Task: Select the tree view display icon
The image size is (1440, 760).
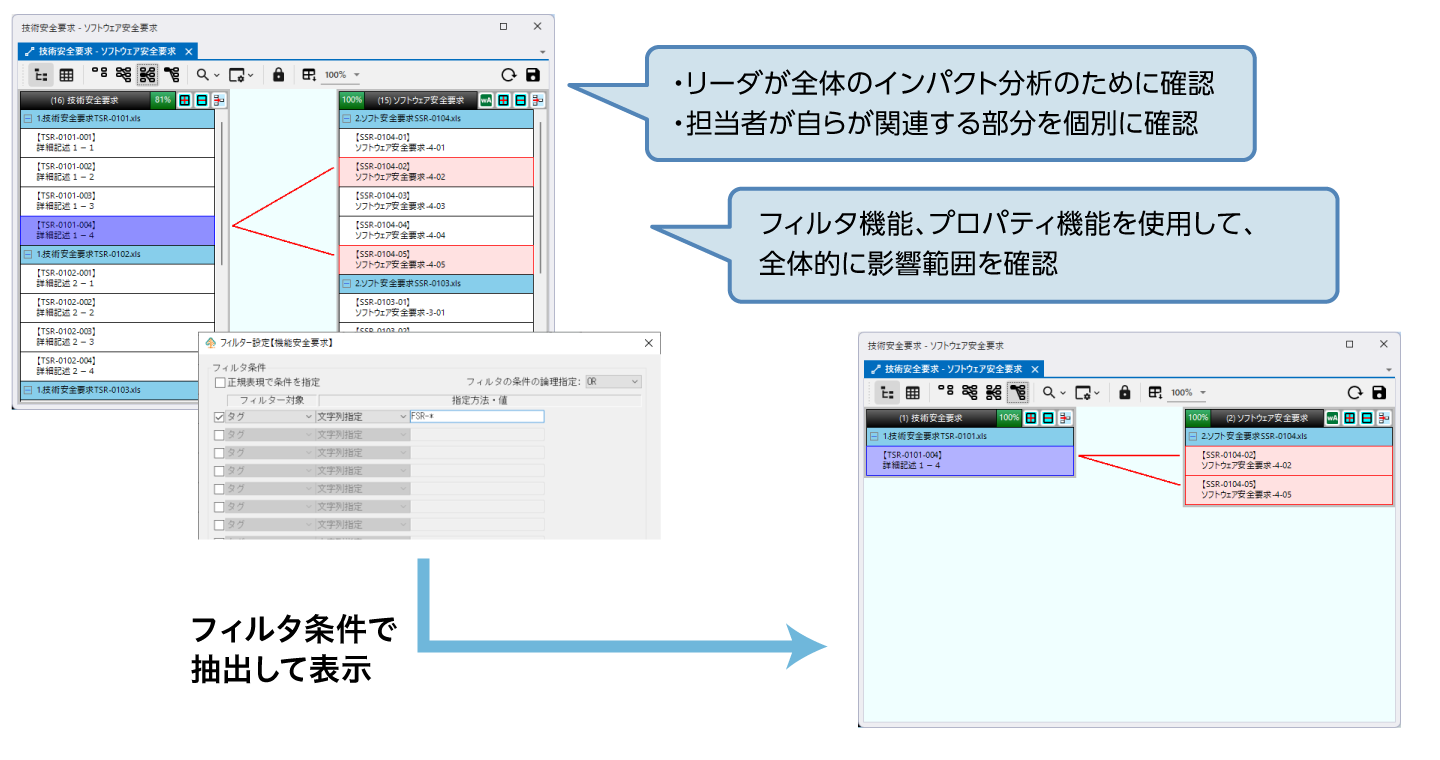Action: point(40,74)
